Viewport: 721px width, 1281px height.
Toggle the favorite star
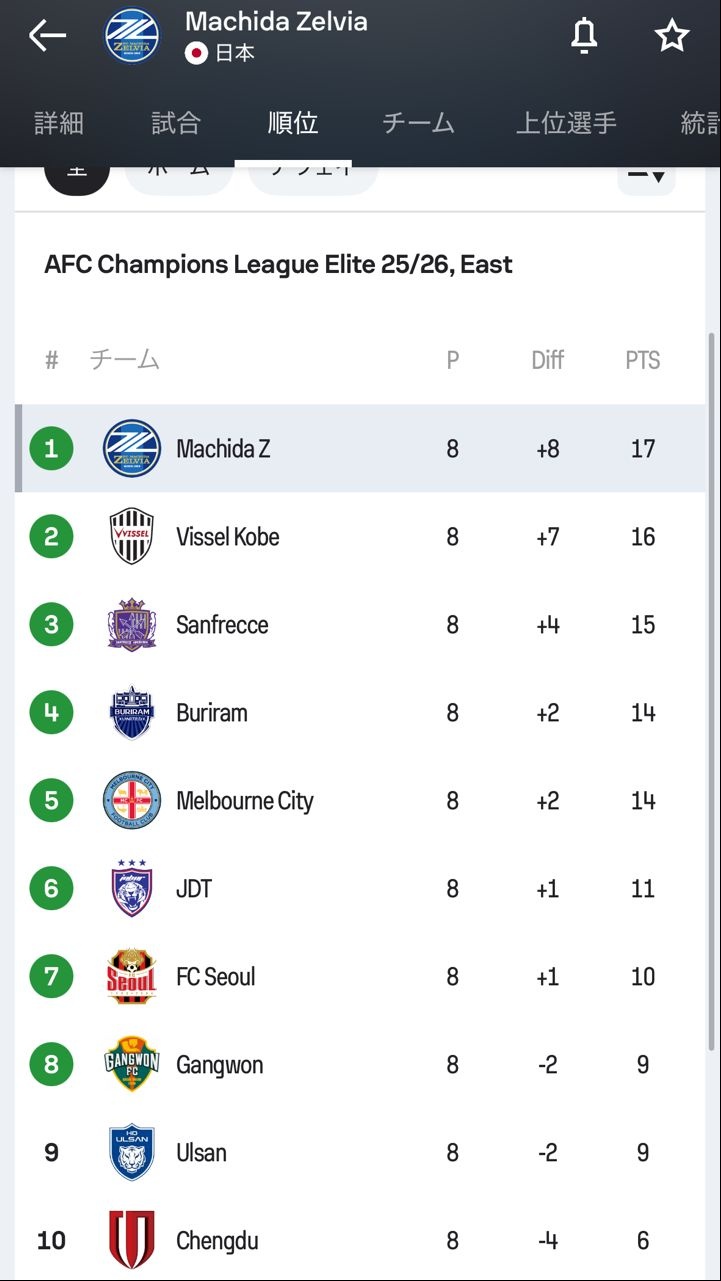tap(672, 36)
